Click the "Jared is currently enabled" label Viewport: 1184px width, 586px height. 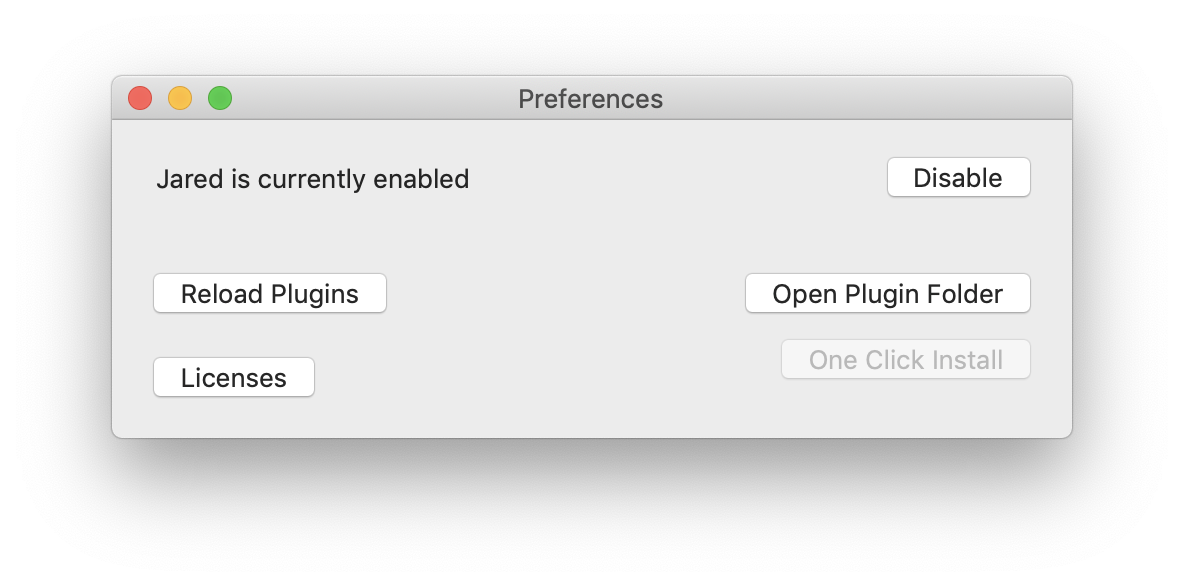(x=312, y=179)
